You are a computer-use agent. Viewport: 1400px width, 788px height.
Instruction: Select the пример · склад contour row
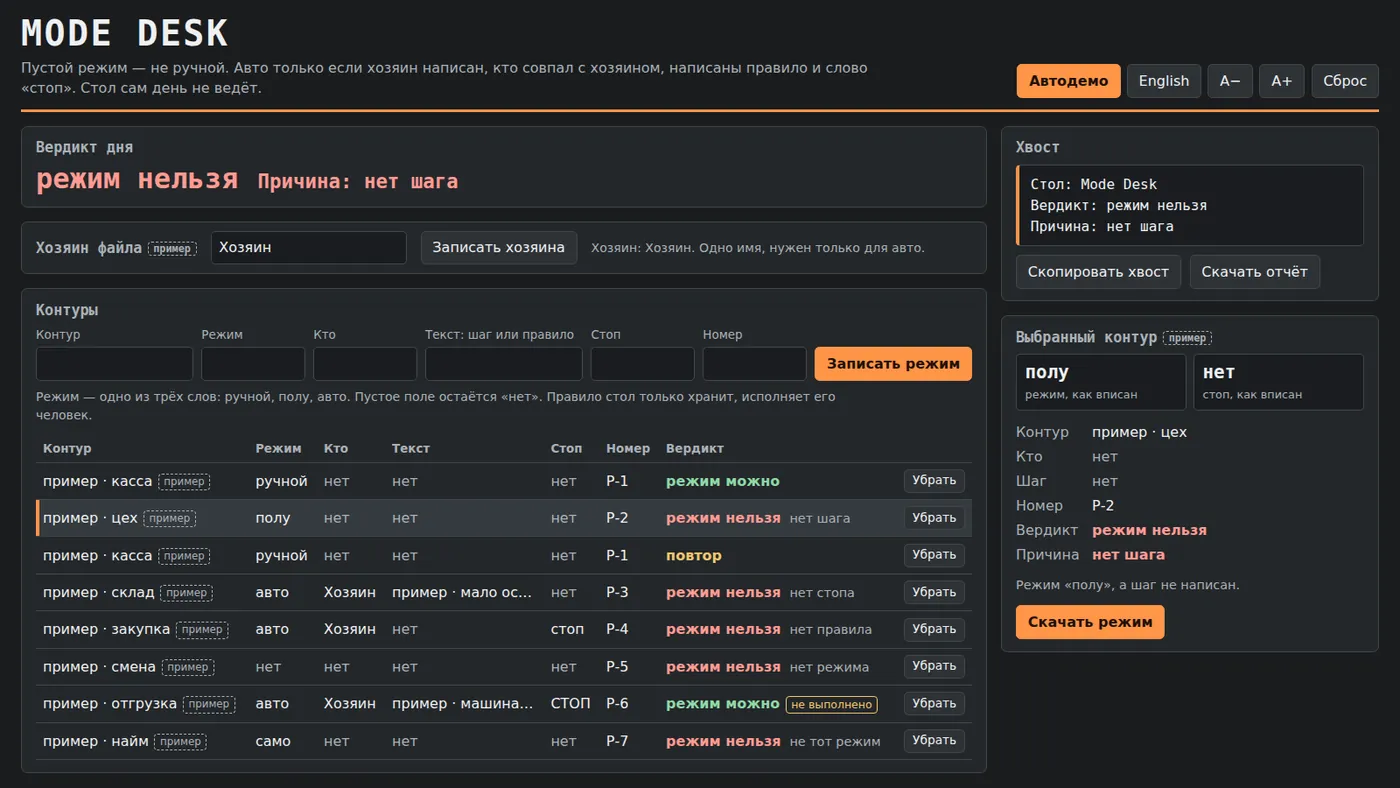coord(504,592)
